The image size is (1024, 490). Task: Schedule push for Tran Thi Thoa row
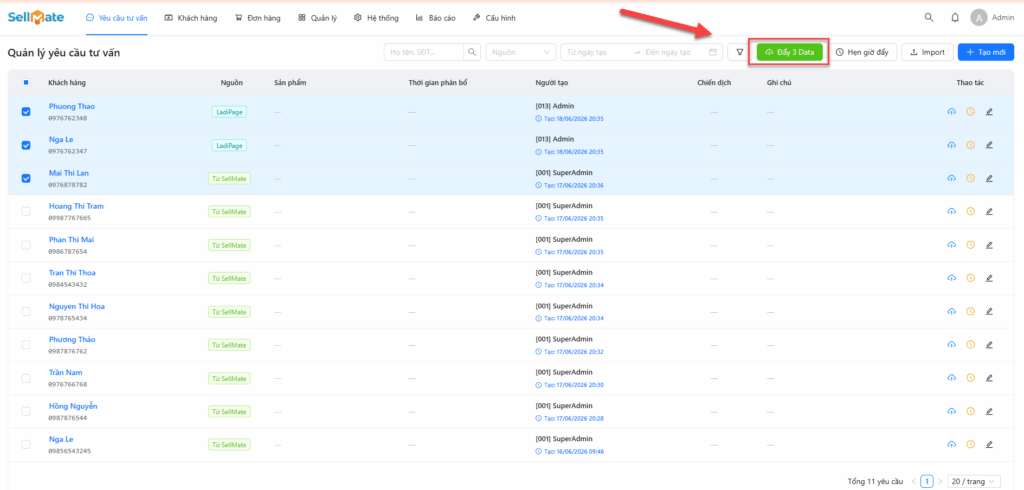tap(970, 278)
